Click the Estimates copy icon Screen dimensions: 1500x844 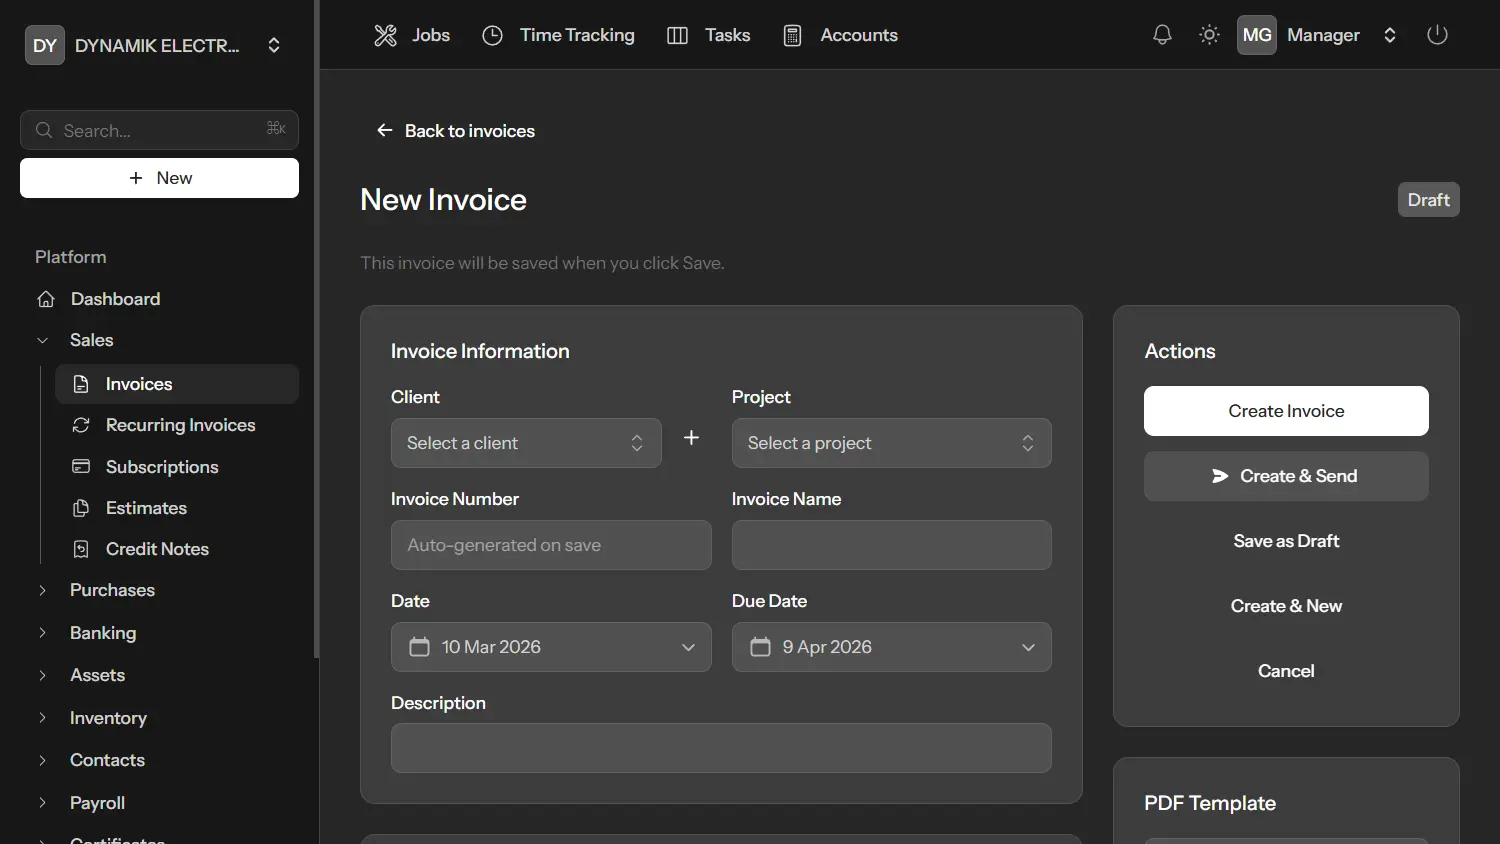click(81, 508)
